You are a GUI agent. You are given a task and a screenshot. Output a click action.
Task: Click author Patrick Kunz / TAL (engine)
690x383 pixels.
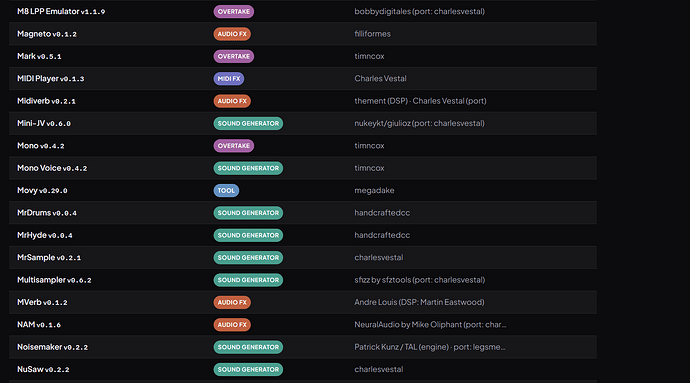click(x=429, y=347)
